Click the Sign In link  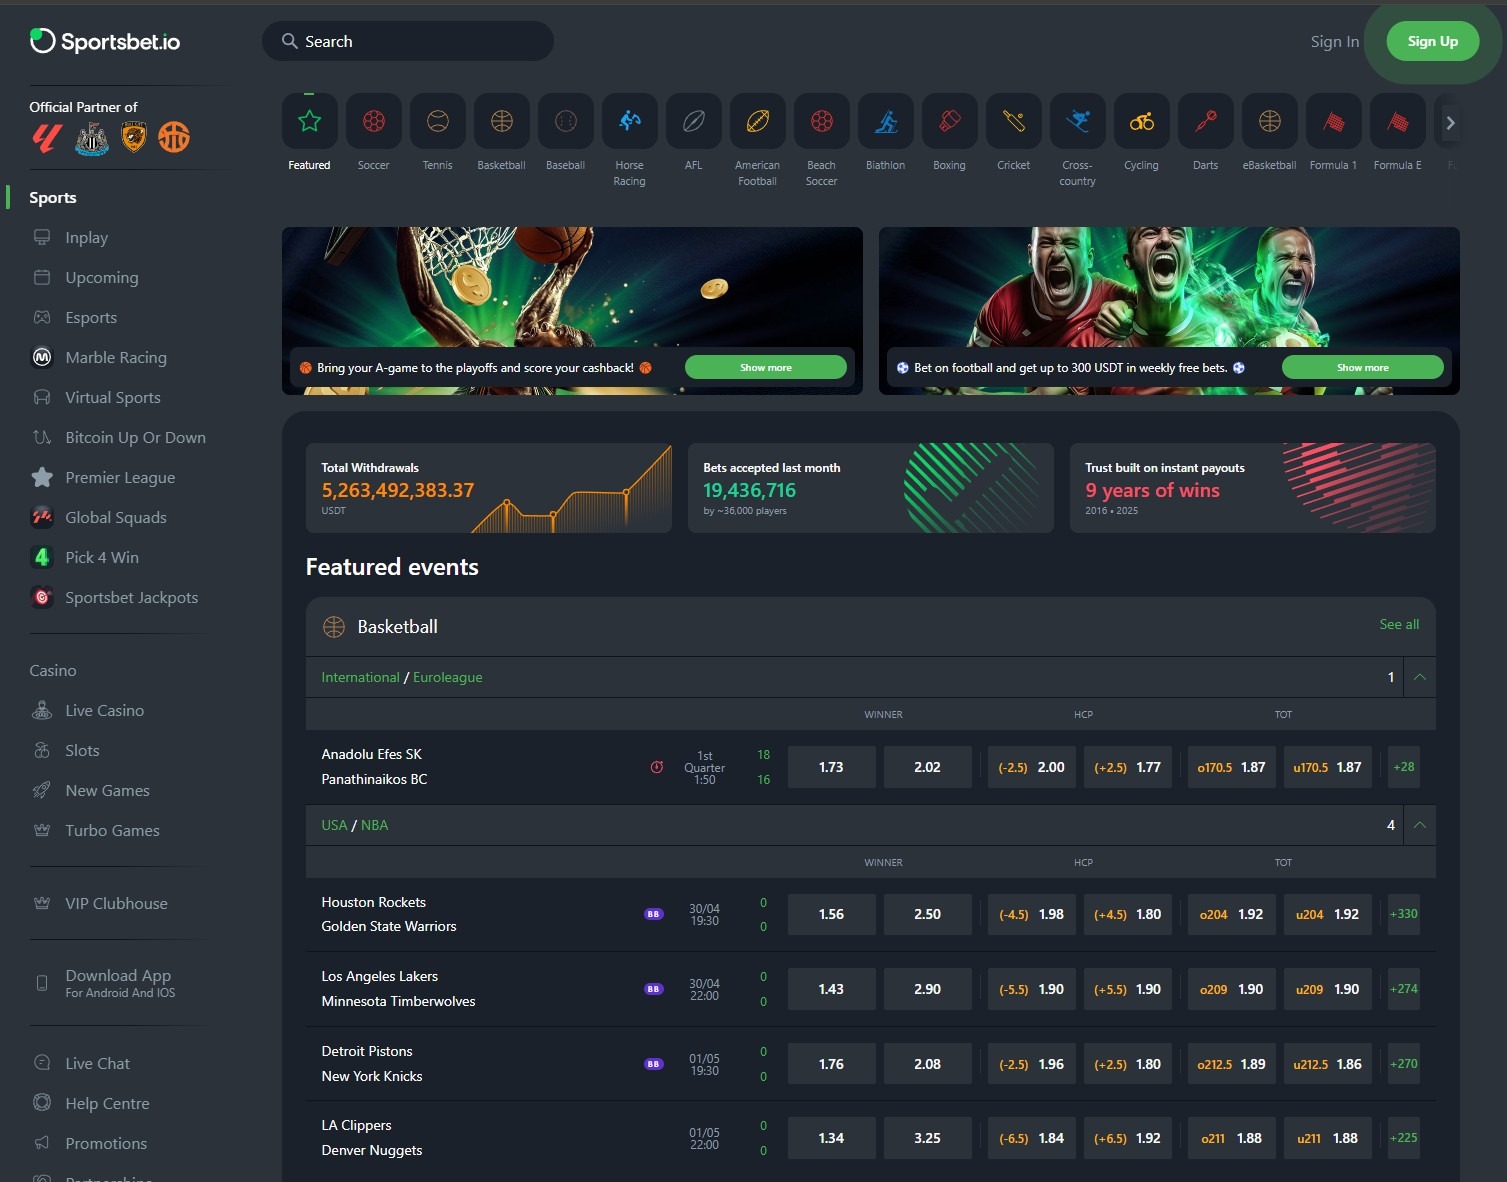click(x=1334, y=41)
